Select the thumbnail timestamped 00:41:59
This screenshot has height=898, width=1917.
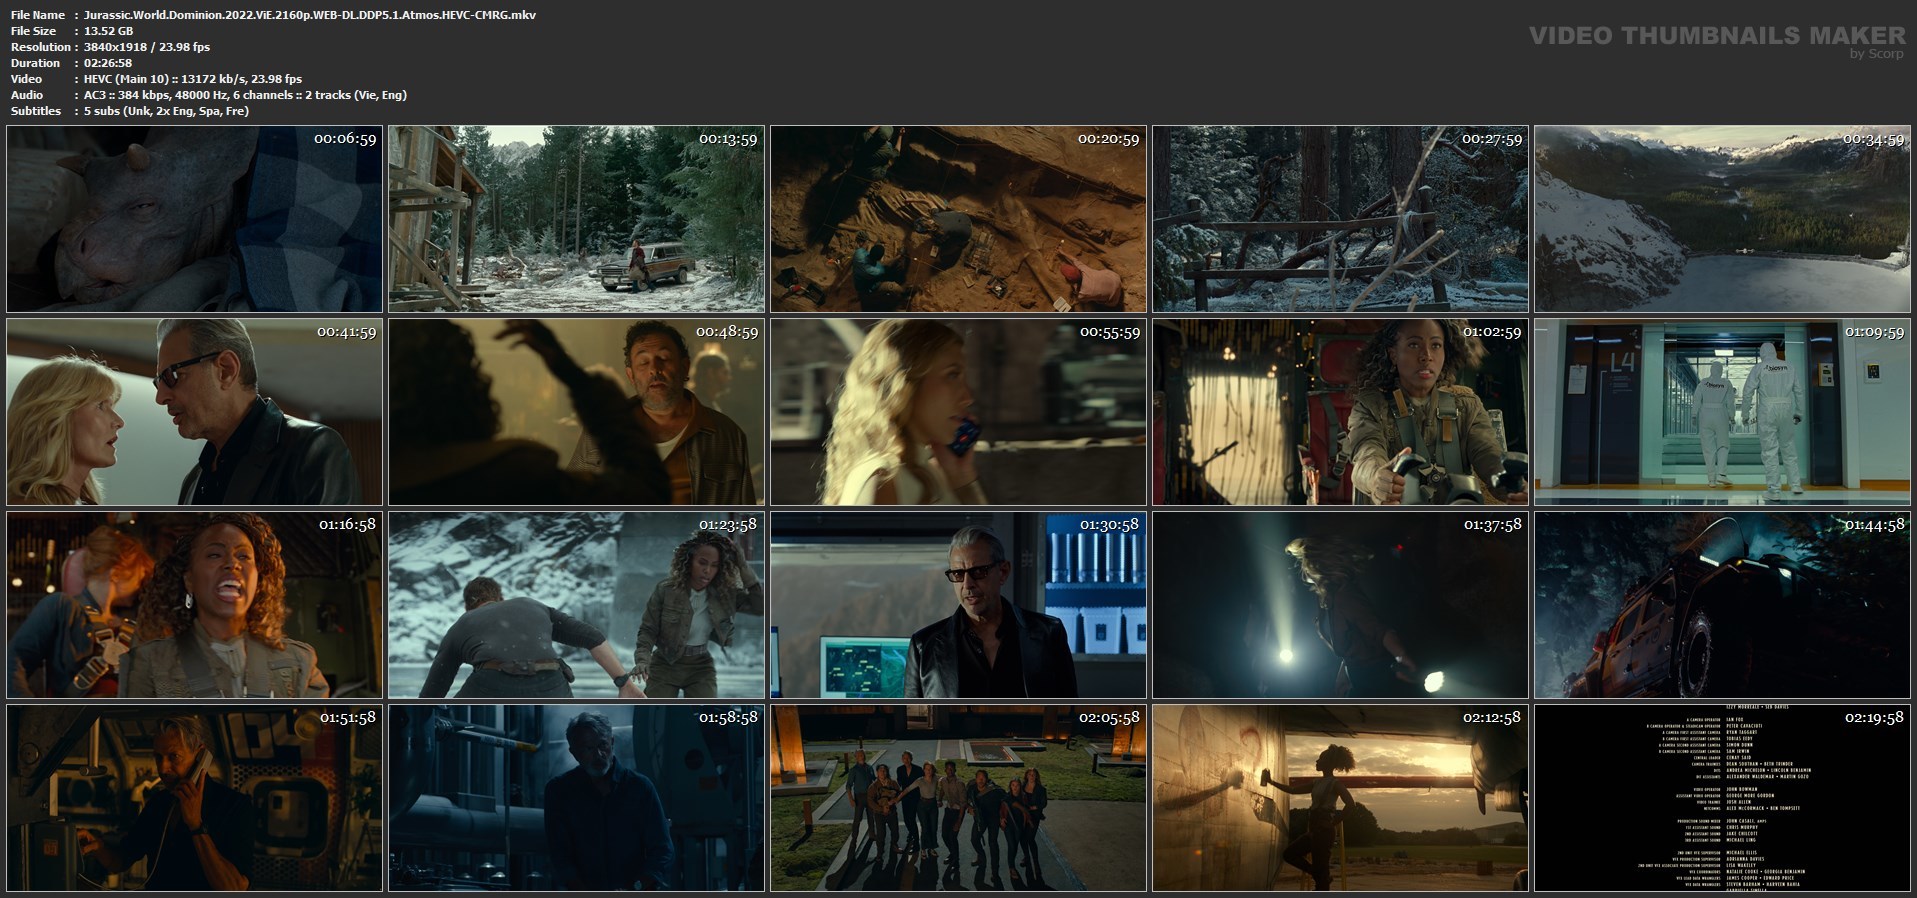coord(194,412)
